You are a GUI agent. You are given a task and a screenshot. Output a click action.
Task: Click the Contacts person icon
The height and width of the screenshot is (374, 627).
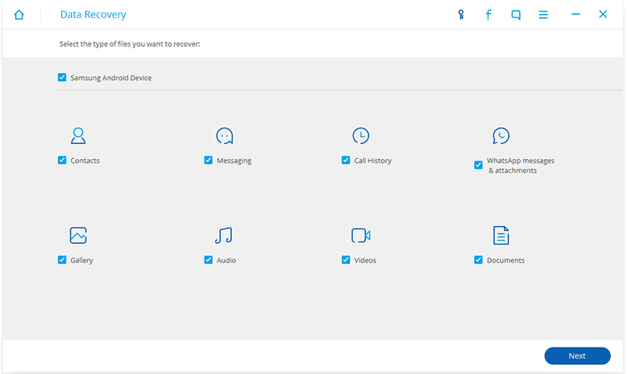[x=78, y=136]
